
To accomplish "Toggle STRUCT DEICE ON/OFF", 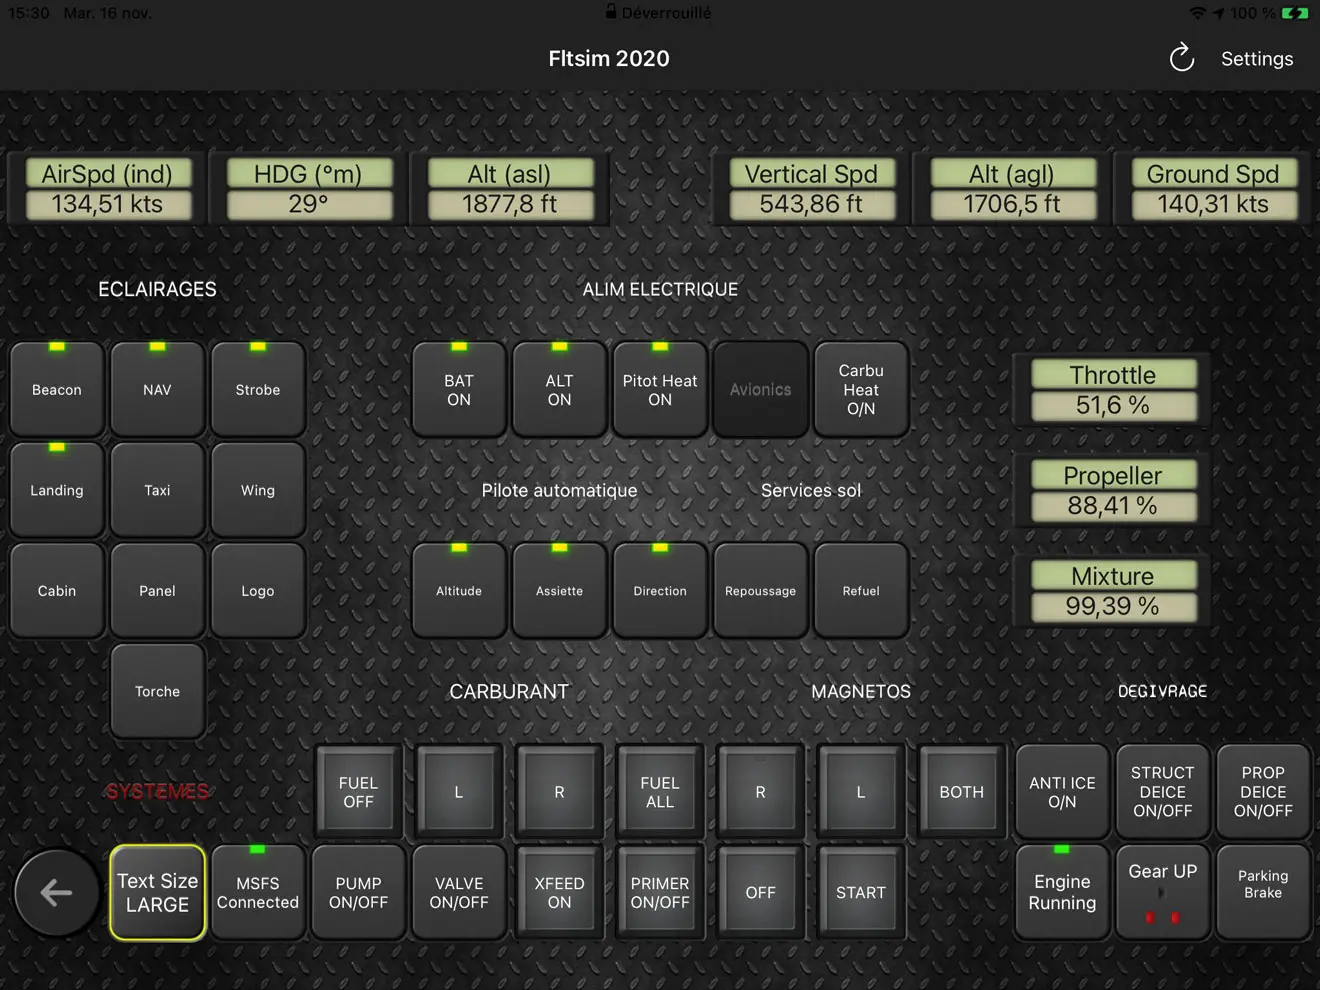I will pos(1163,792).
